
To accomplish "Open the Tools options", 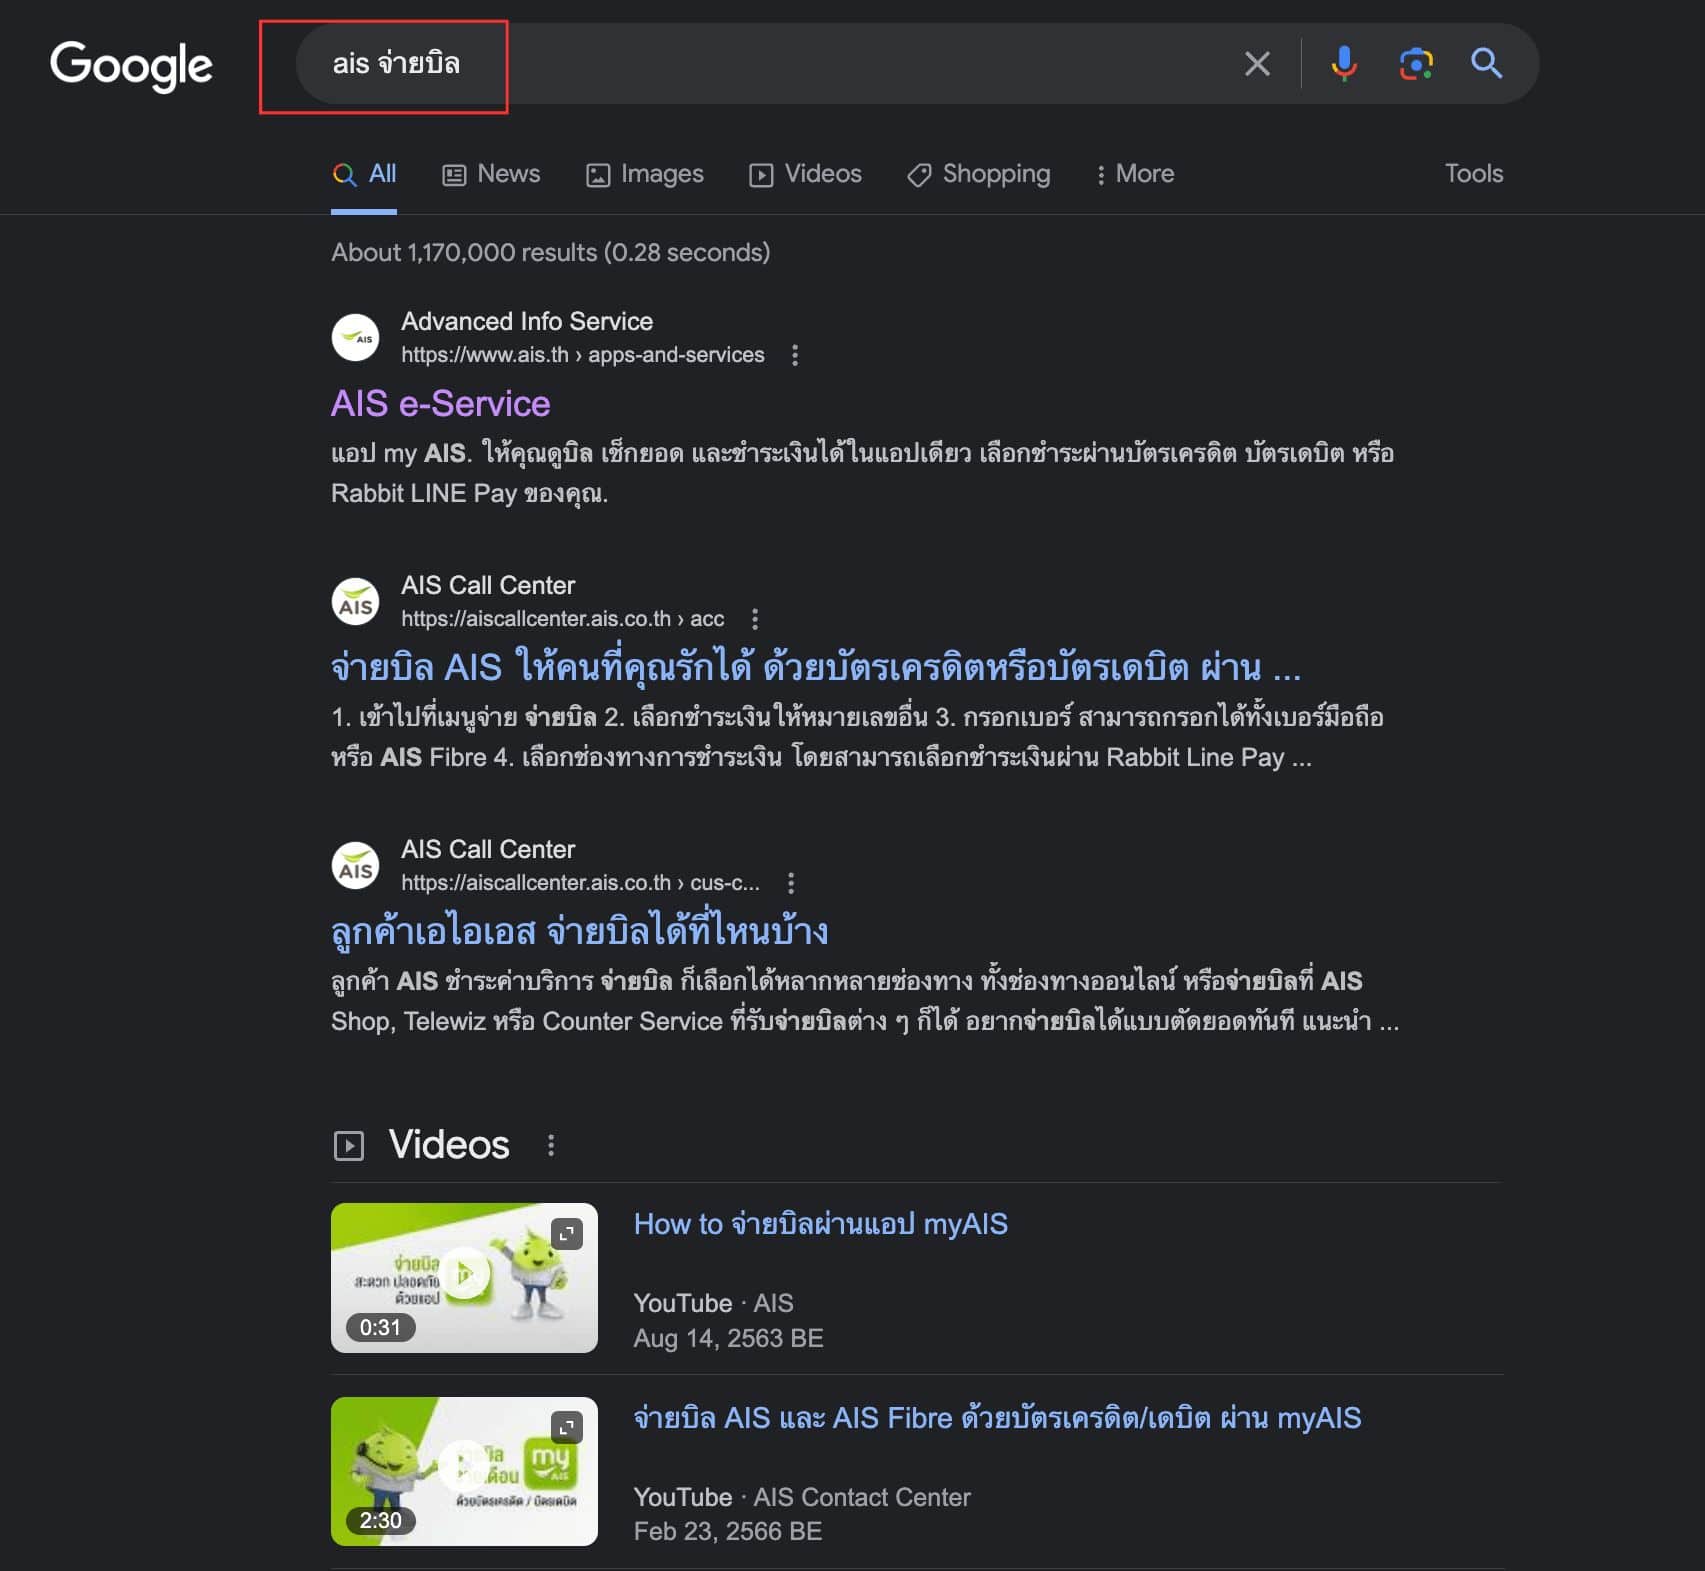I will click(x=1473, y=173).
